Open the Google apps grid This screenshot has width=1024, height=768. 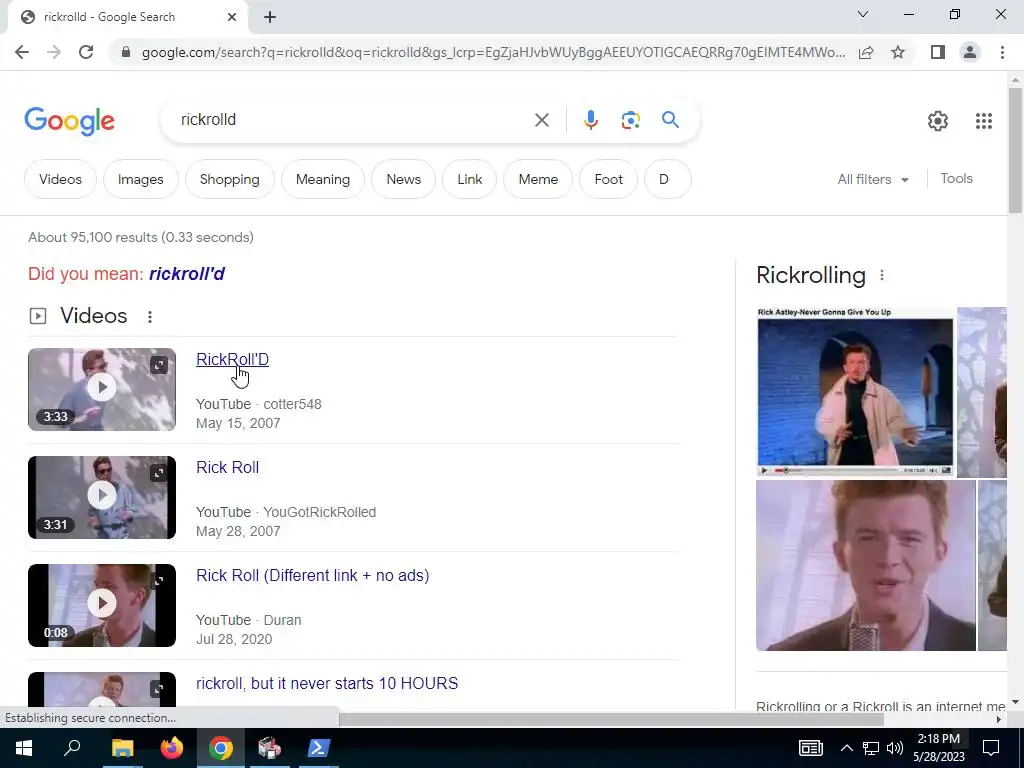pos(984,121)
